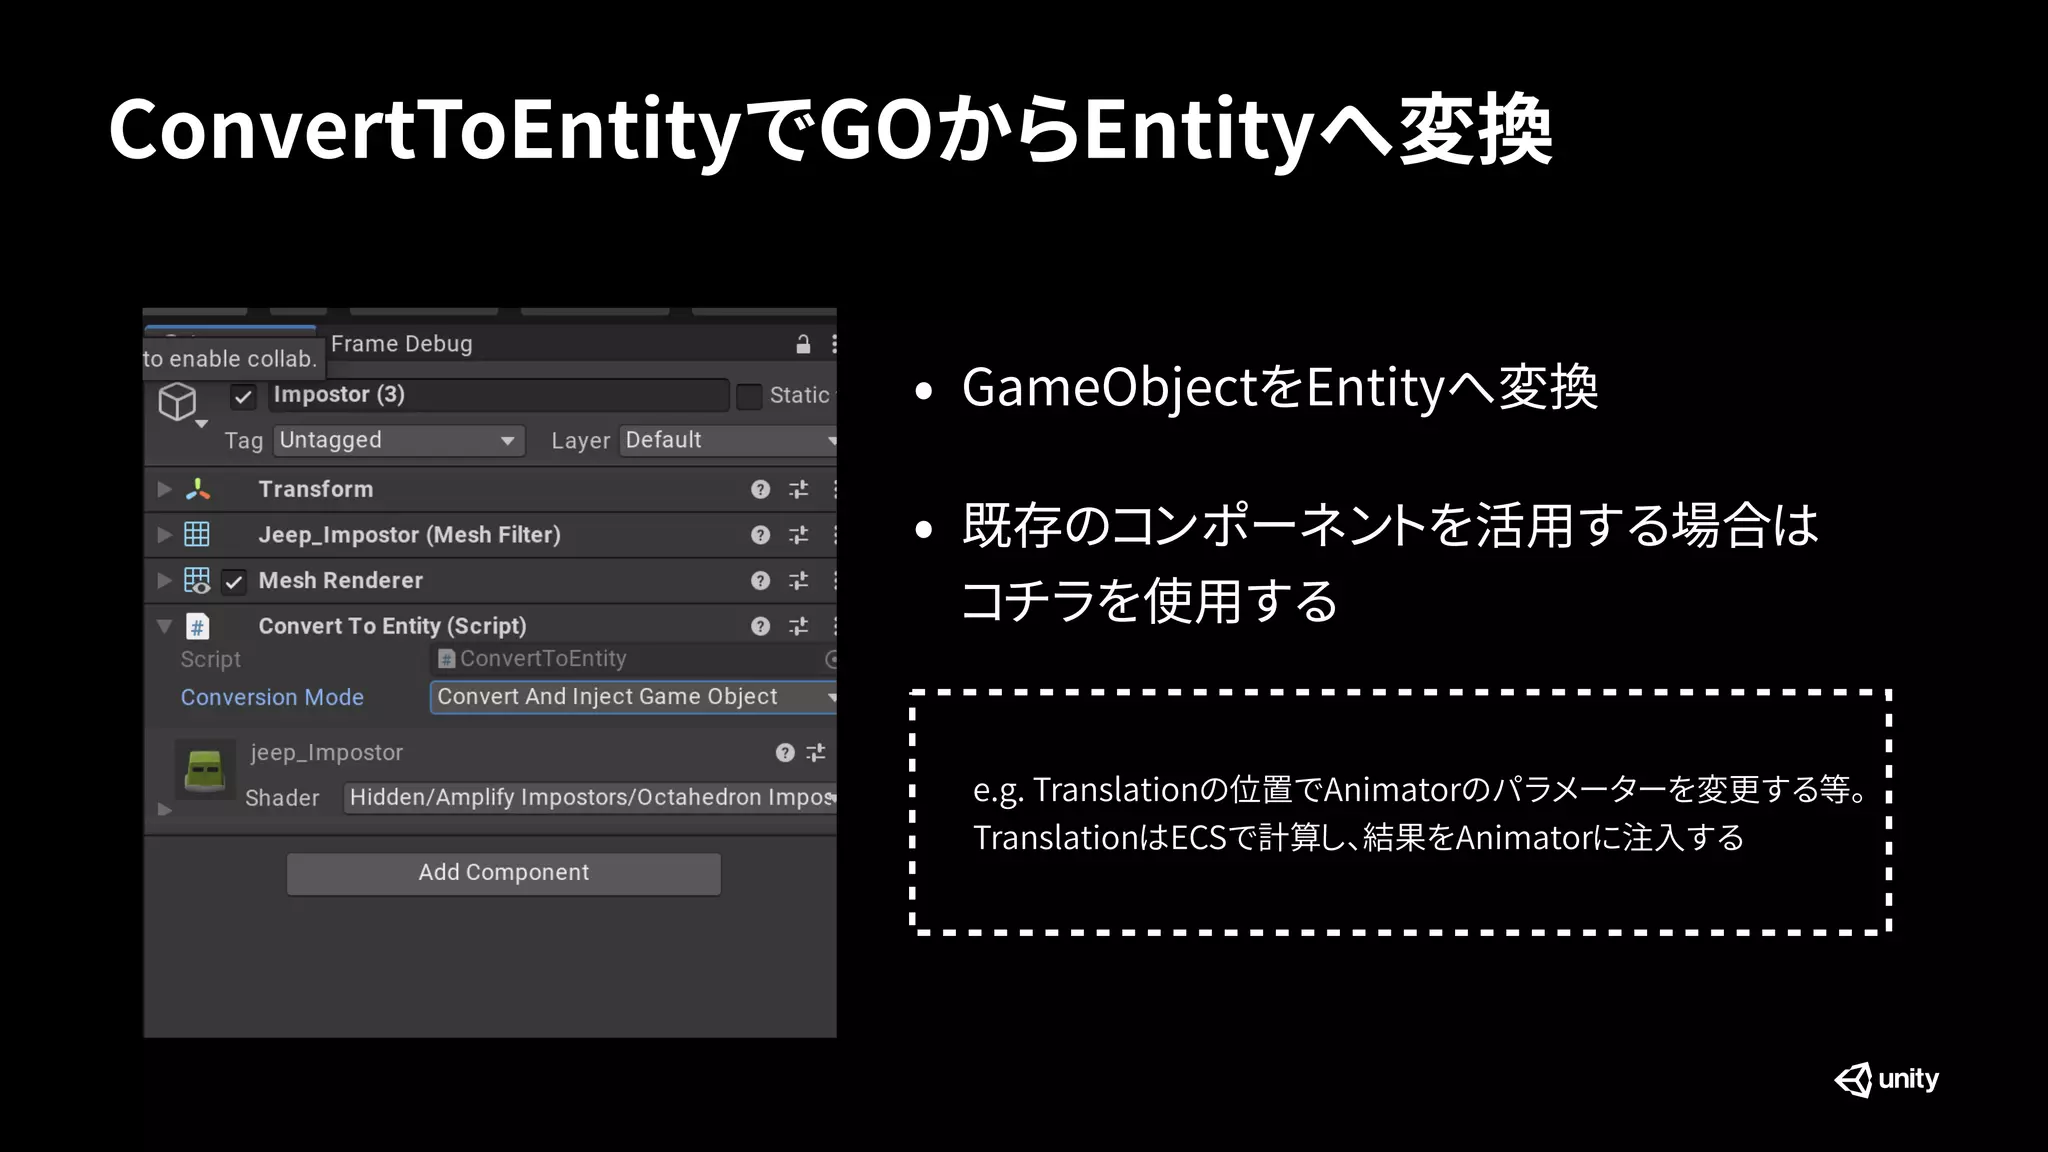The width and height of the screenshot is (2048, 1152).
Task: Collapse the Convert To Entity component
Action: (x=165, y=626)
